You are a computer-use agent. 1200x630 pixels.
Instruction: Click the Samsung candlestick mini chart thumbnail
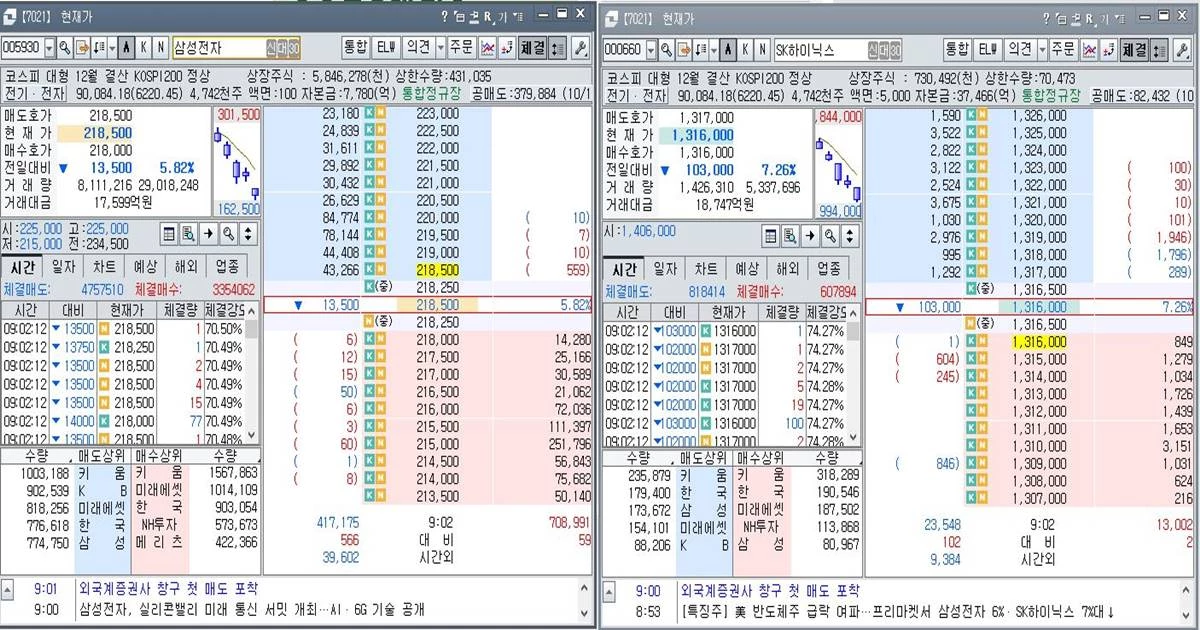pos(237,161)
